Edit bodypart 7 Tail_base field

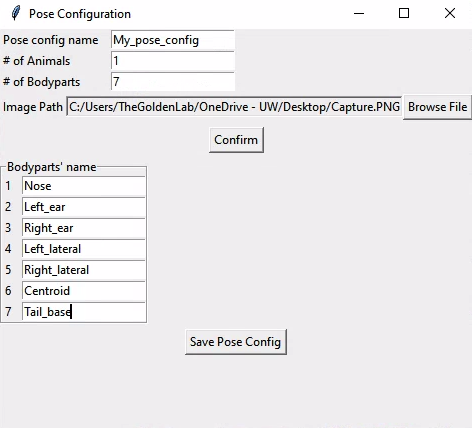84,312
